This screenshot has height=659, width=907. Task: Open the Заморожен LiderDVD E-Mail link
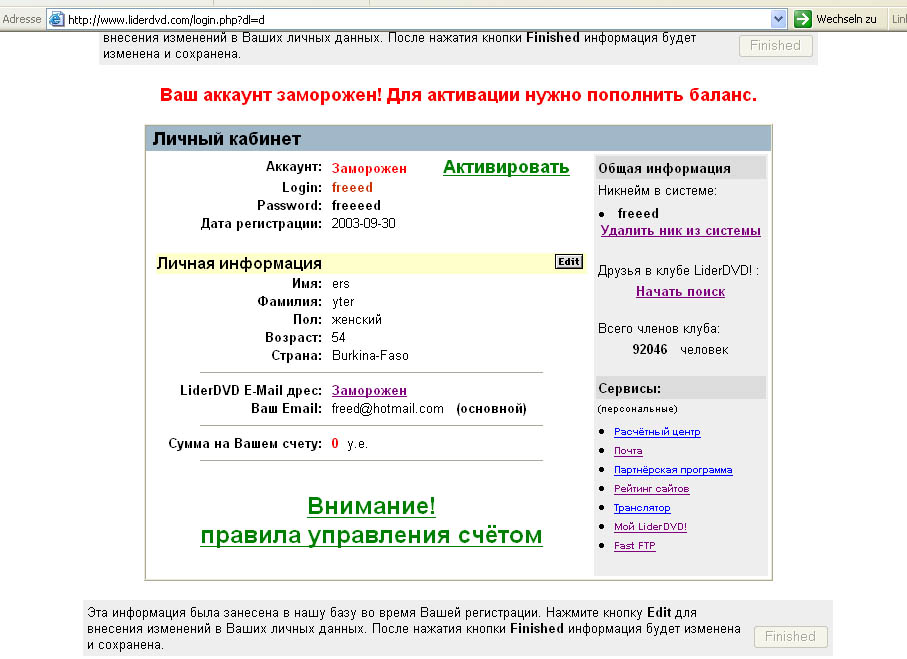pos(369,390)
